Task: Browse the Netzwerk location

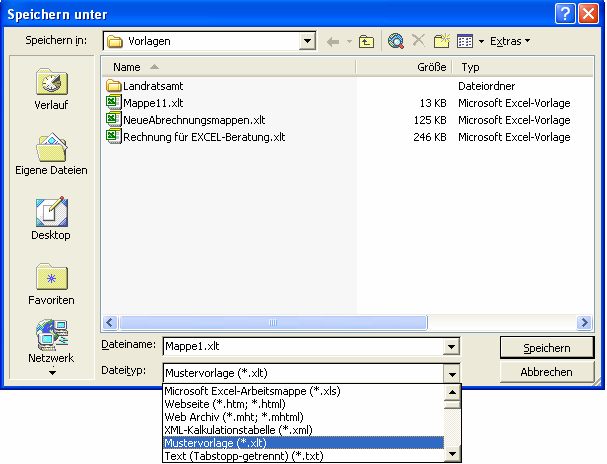Action: coord(51,341)
